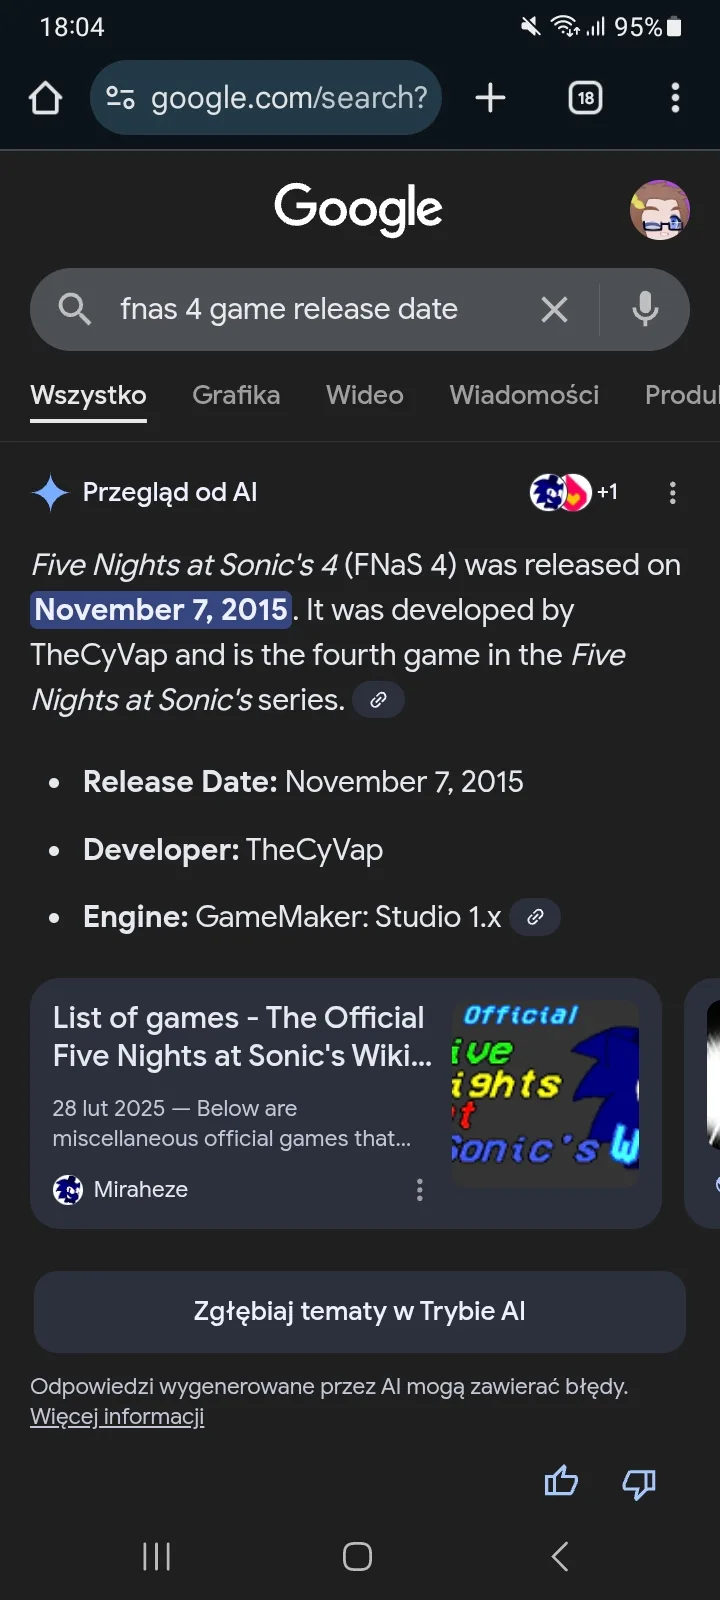The width and height of the screenshot is (720, 1600).
Task: Start voice search with microphone icon
Action: click(645, 310)
